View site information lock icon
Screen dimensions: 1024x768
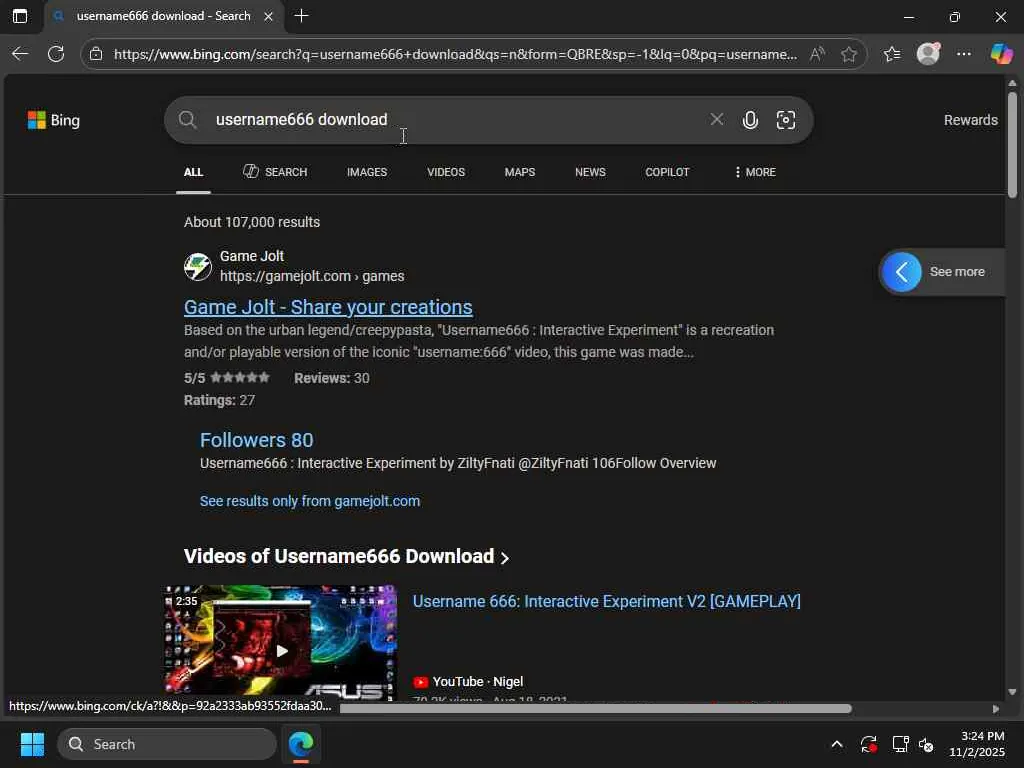96,54
